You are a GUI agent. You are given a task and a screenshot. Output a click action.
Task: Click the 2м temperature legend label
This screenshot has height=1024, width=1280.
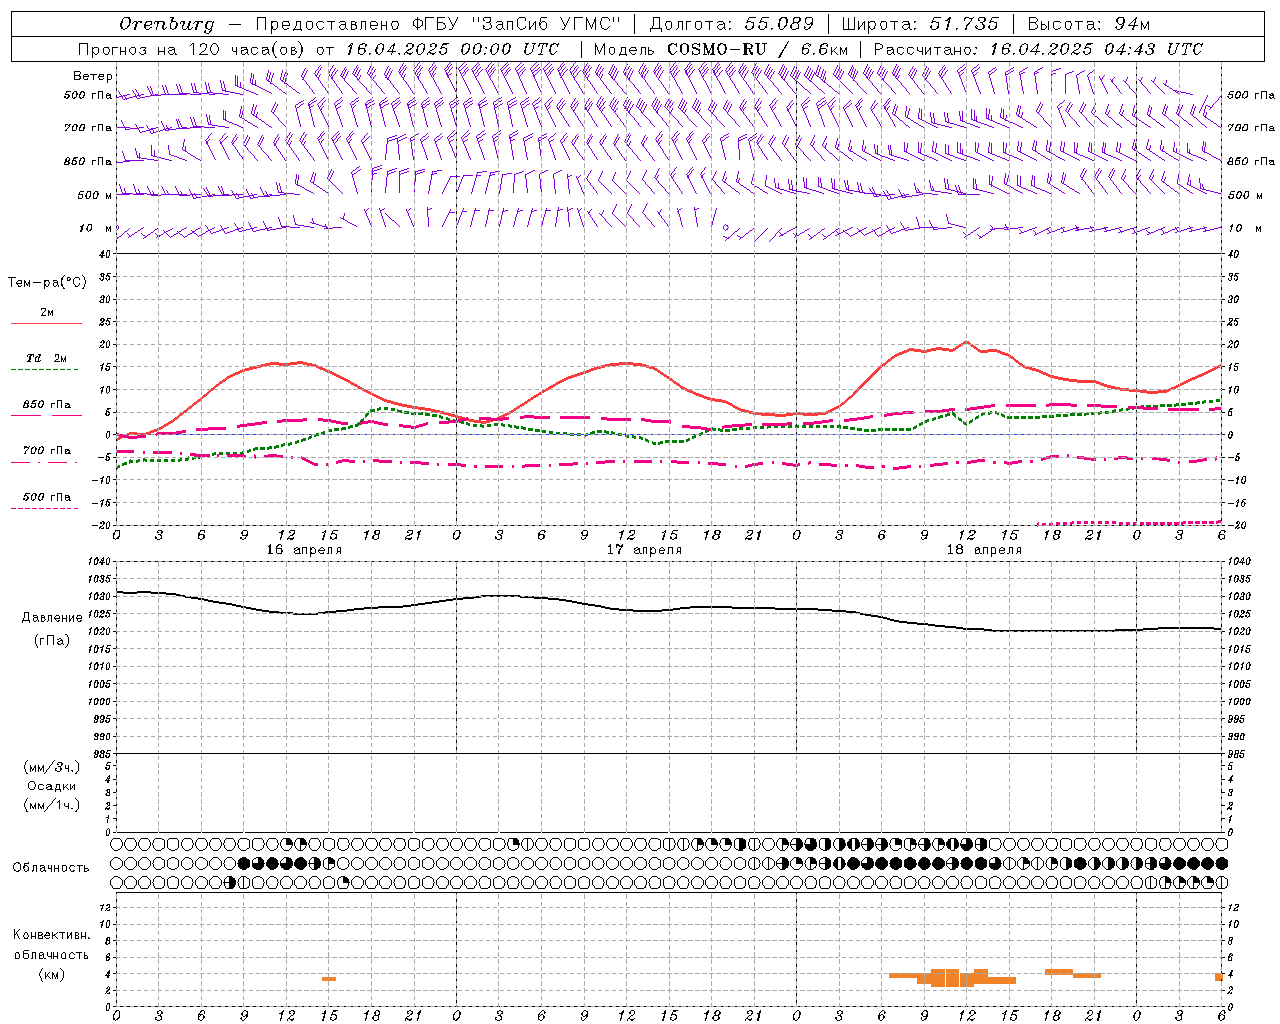[47, 312]
